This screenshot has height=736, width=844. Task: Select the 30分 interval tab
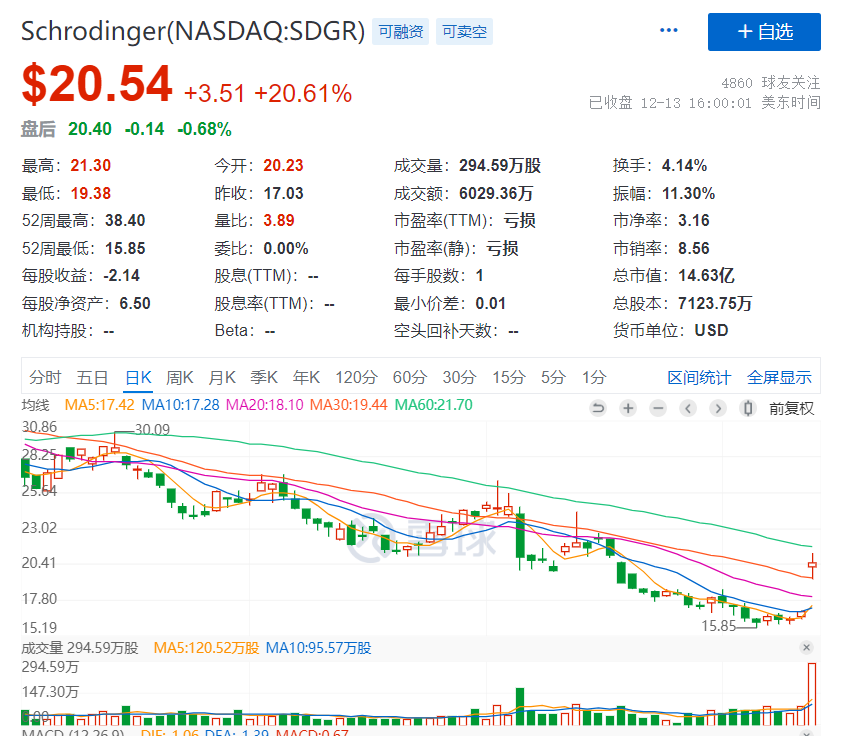459,377
